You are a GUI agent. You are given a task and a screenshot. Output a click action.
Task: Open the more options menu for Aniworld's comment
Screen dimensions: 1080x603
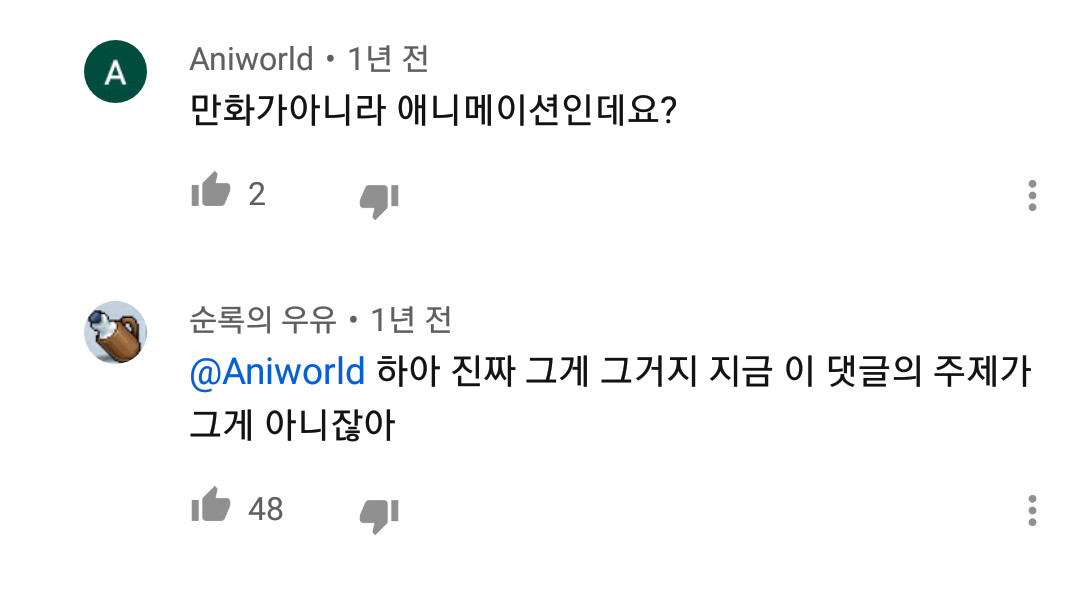(x=1032, y=196)
